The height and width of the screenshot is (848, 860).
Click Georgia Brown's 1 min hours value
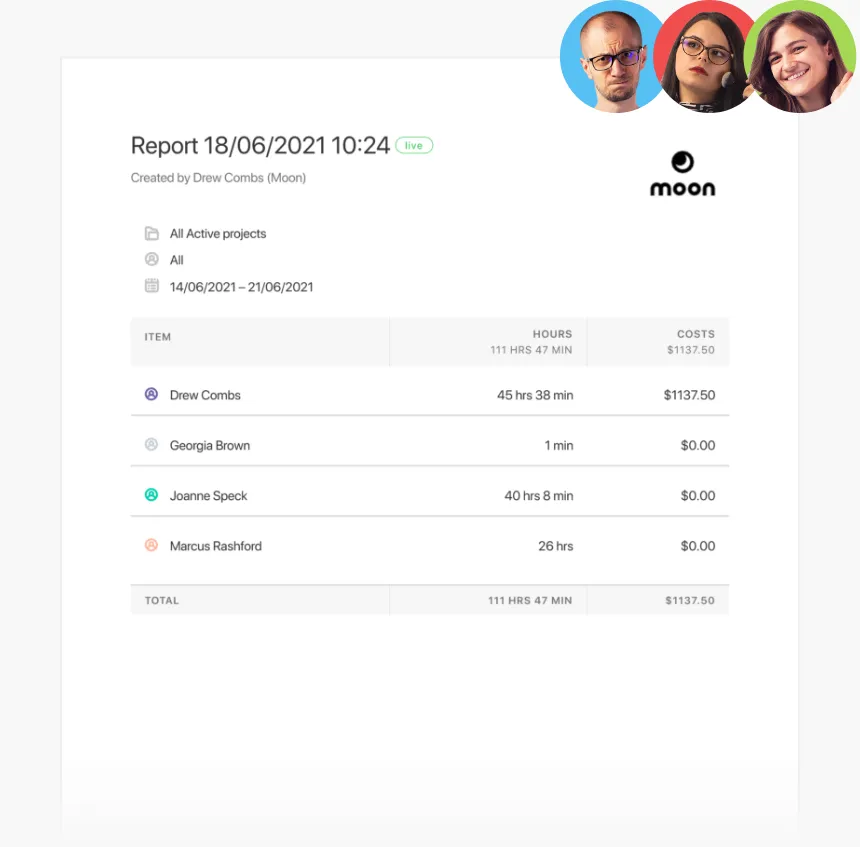pyautogui.click(x=559, y=445)
